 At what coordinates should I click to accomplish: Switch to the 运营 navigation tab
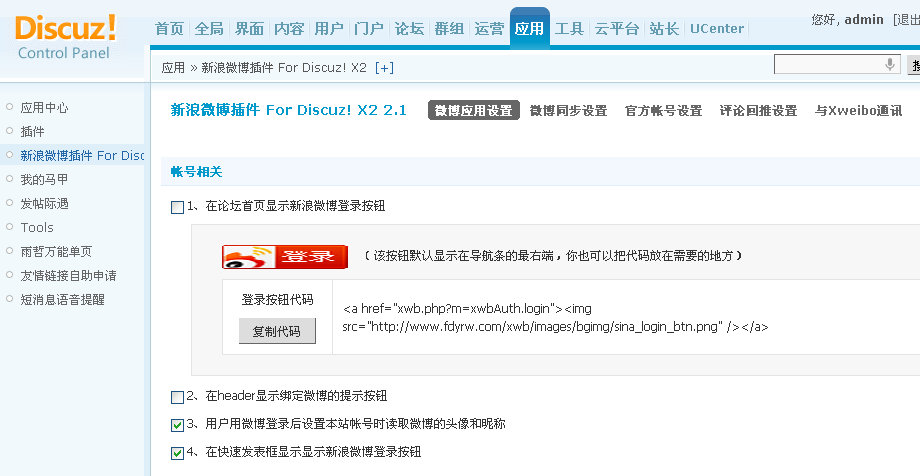click(489, 28)
